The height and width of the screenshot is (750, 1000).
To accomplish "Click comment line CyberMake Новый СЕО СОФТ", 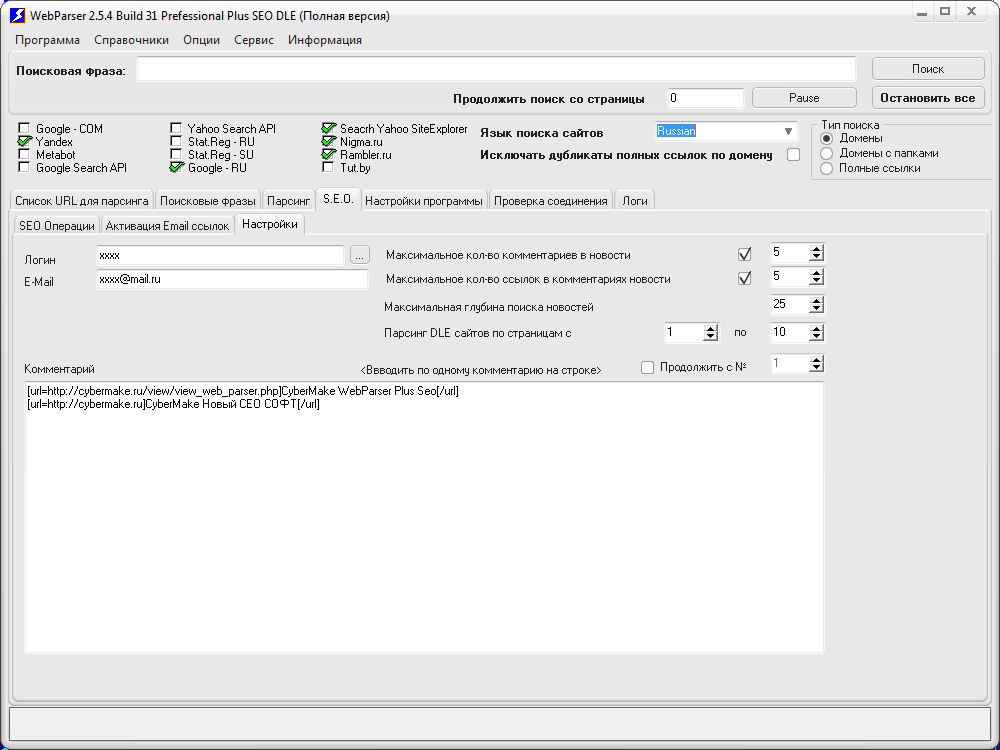I will click(x=173, y=404).
